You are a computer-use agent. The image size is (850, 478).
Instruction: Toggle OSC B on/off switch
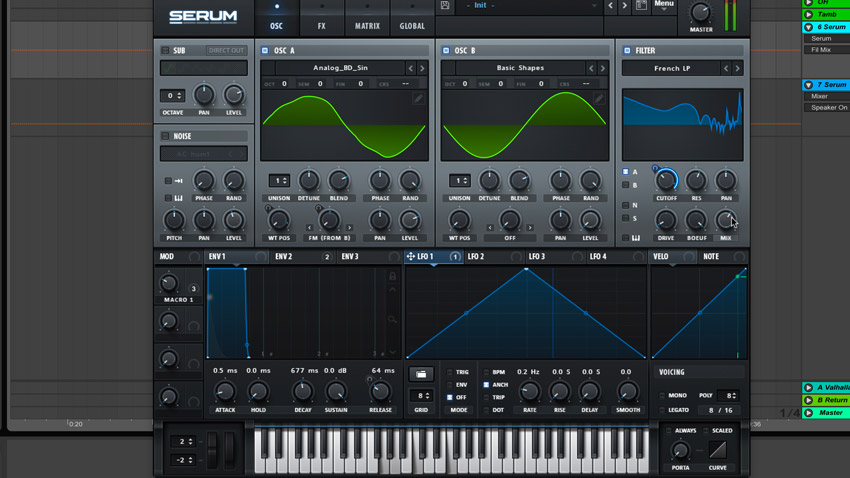point(446,50)
